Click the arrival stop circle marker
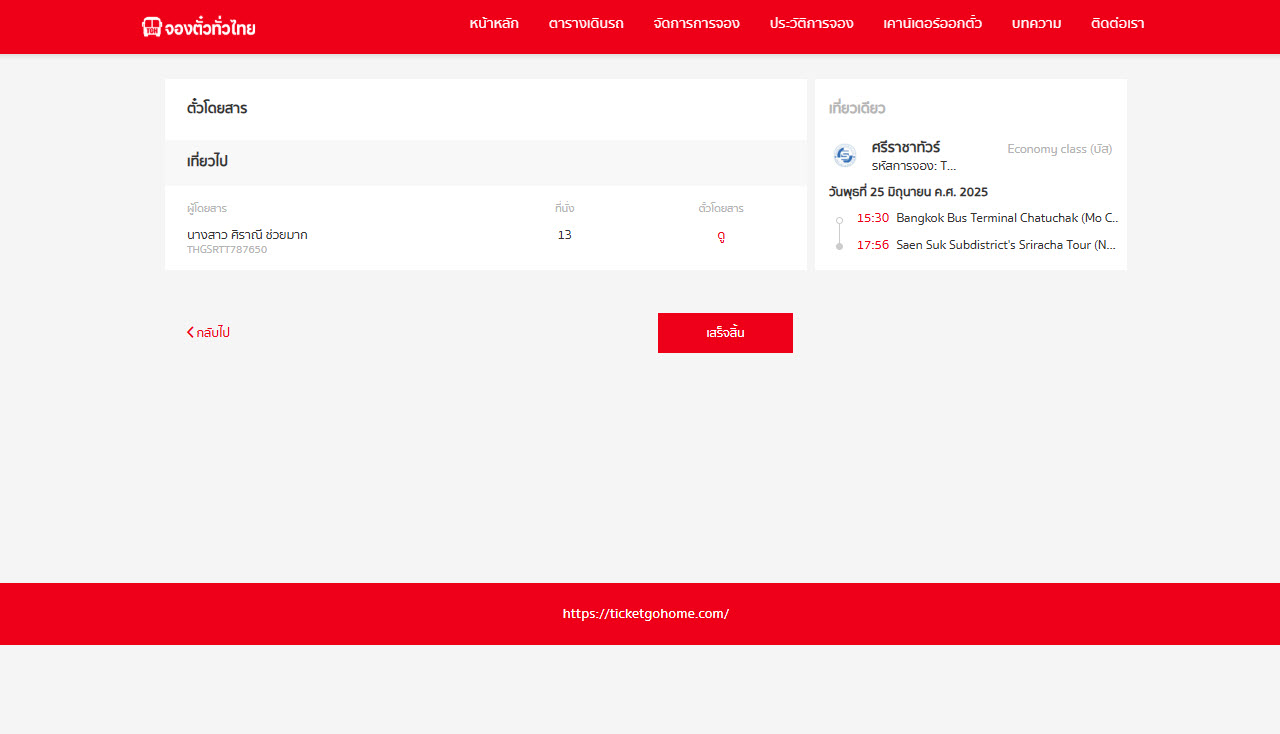This screenshot has height=734, width=1280. pos(839,246)
